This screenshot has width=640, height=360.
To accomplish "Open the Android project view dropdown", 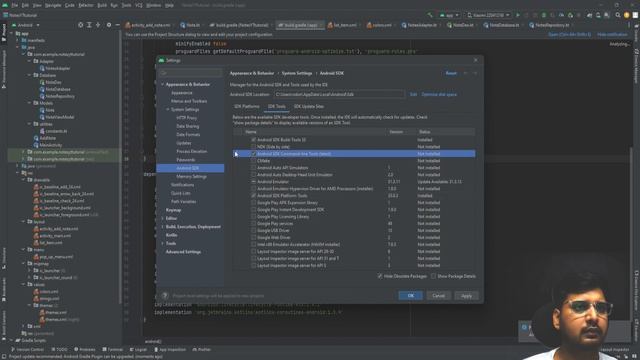I will pos(26,25).
